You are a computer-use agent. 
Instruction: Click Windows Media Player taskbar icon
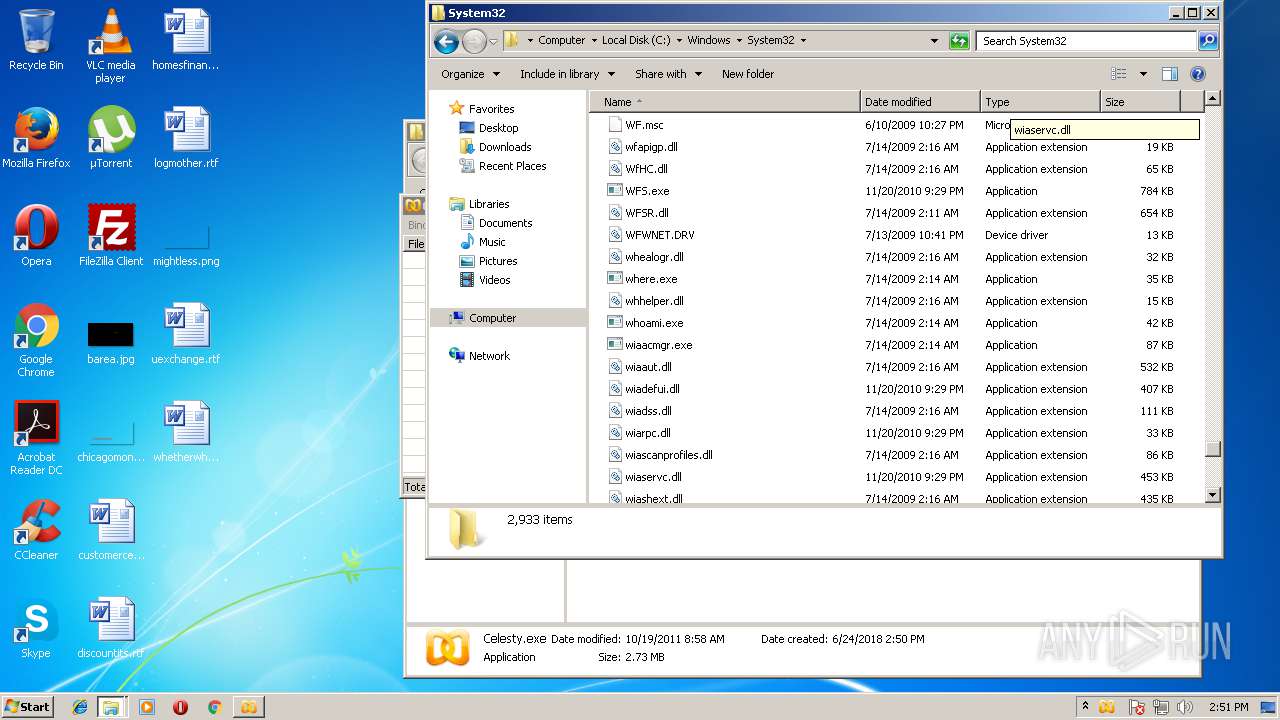point(147,707)
